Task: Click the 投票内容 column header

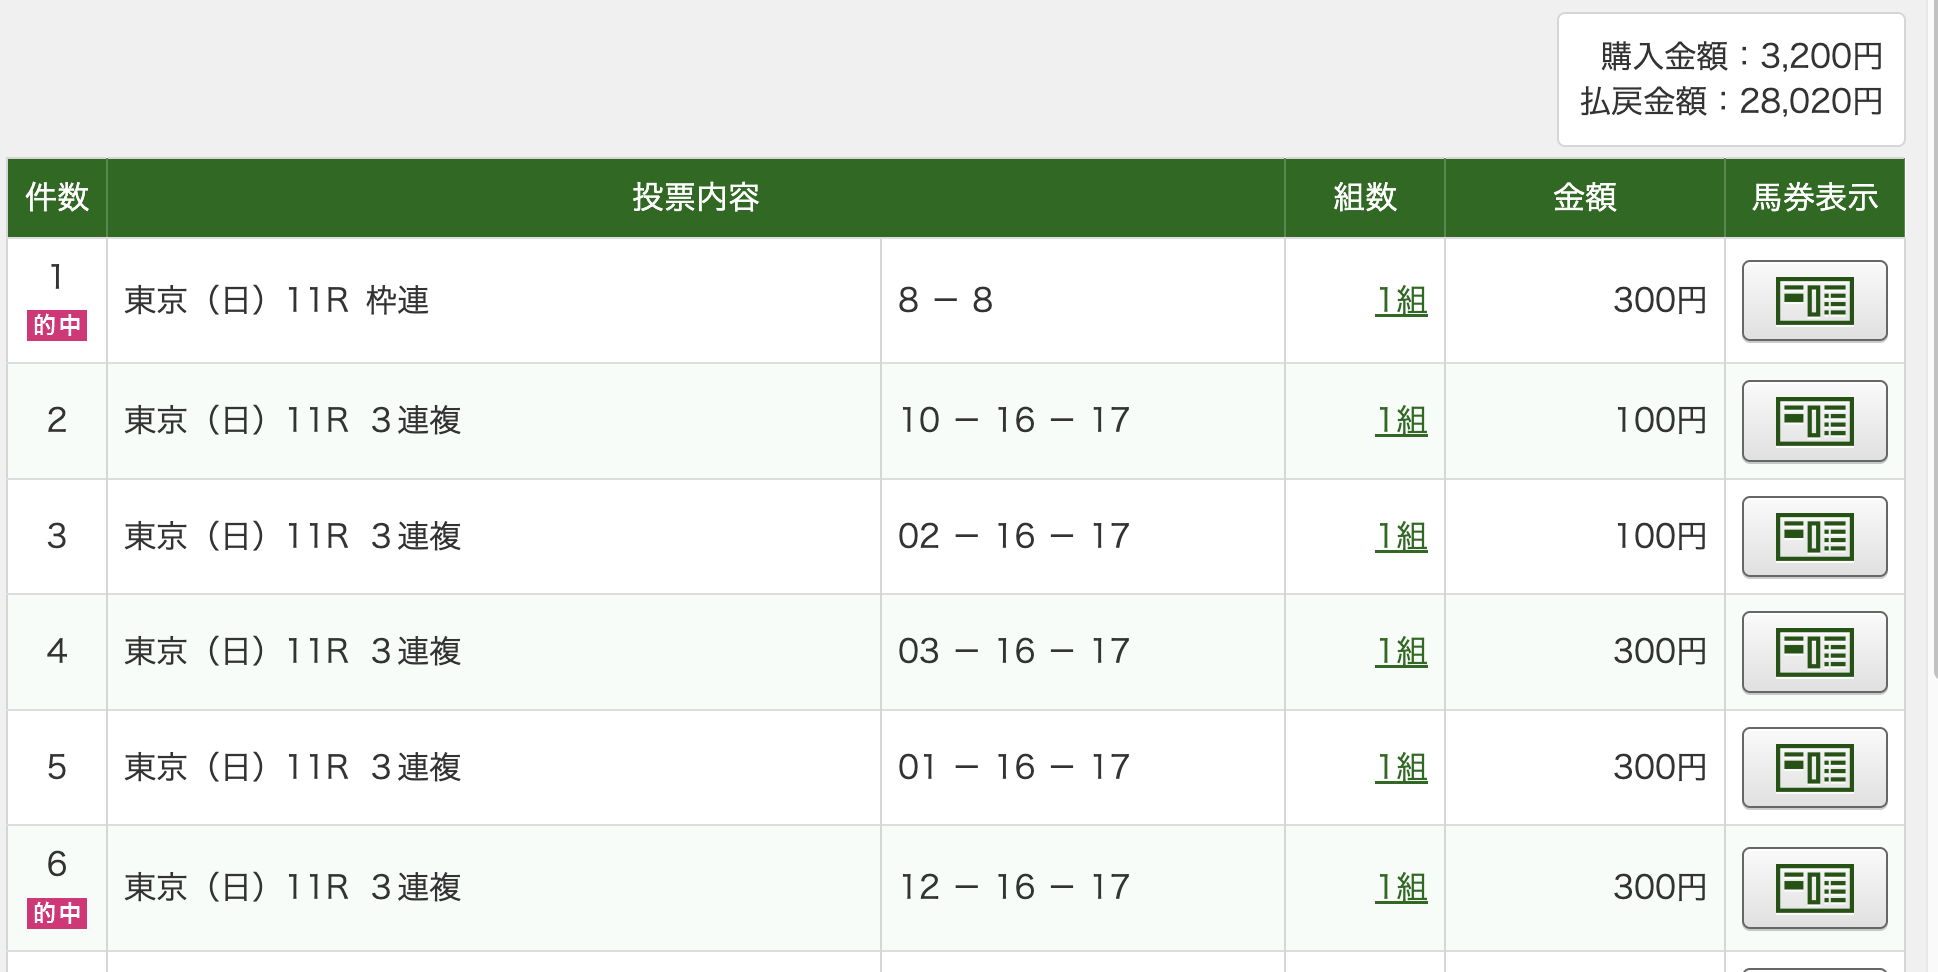Action: 695,198
